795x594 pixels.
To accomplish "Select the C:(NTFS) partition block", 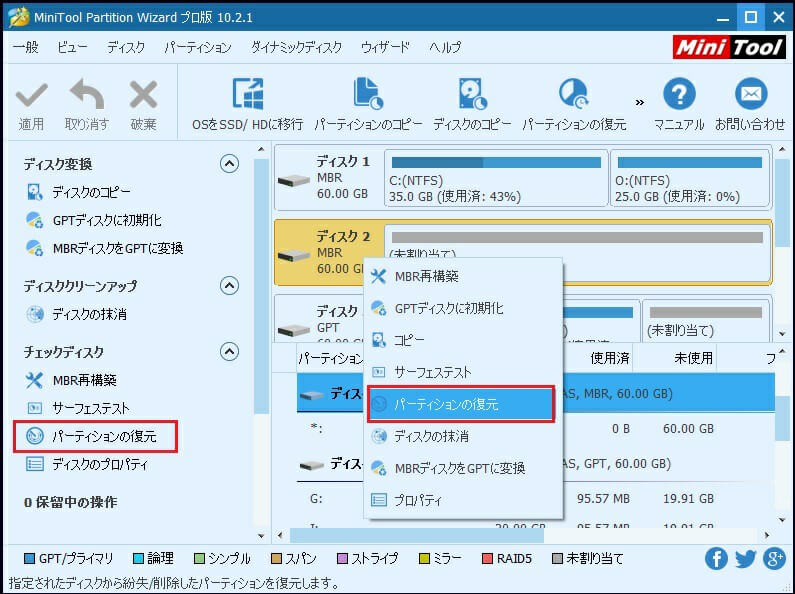I will tap(496, 178).
